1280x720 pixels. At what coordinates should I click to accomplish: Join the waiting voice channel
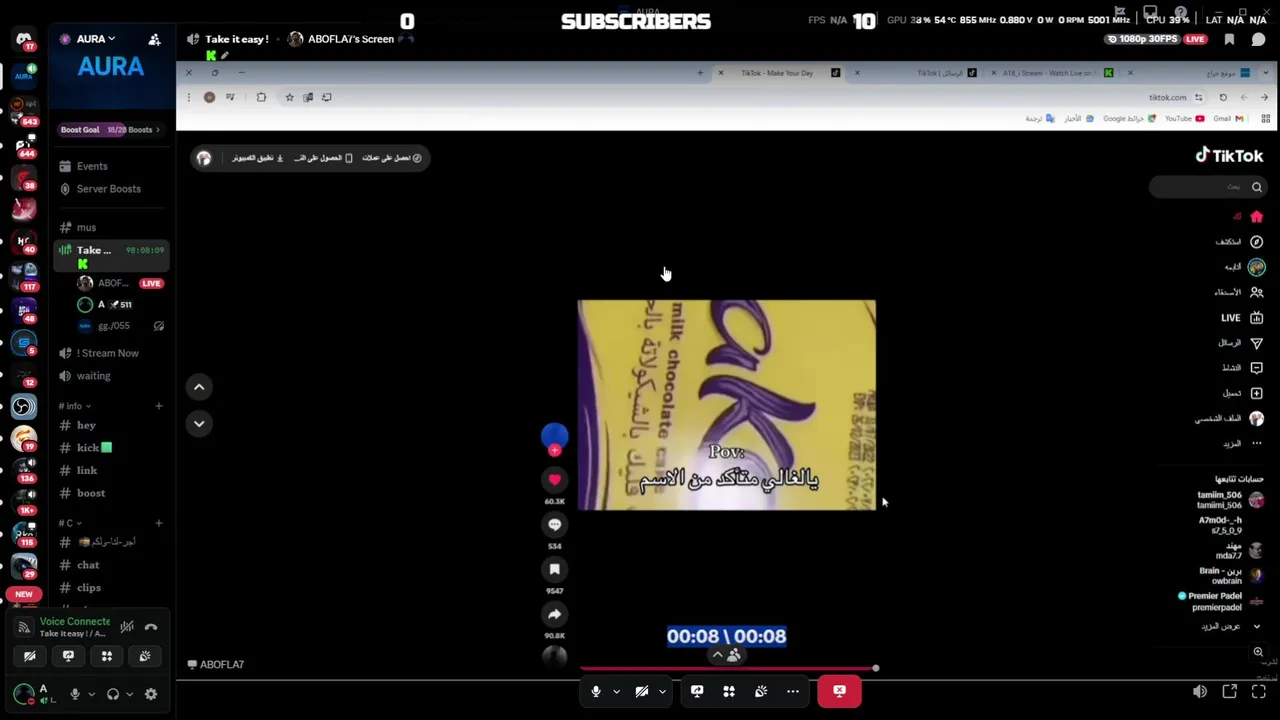(x=93, y=376)
